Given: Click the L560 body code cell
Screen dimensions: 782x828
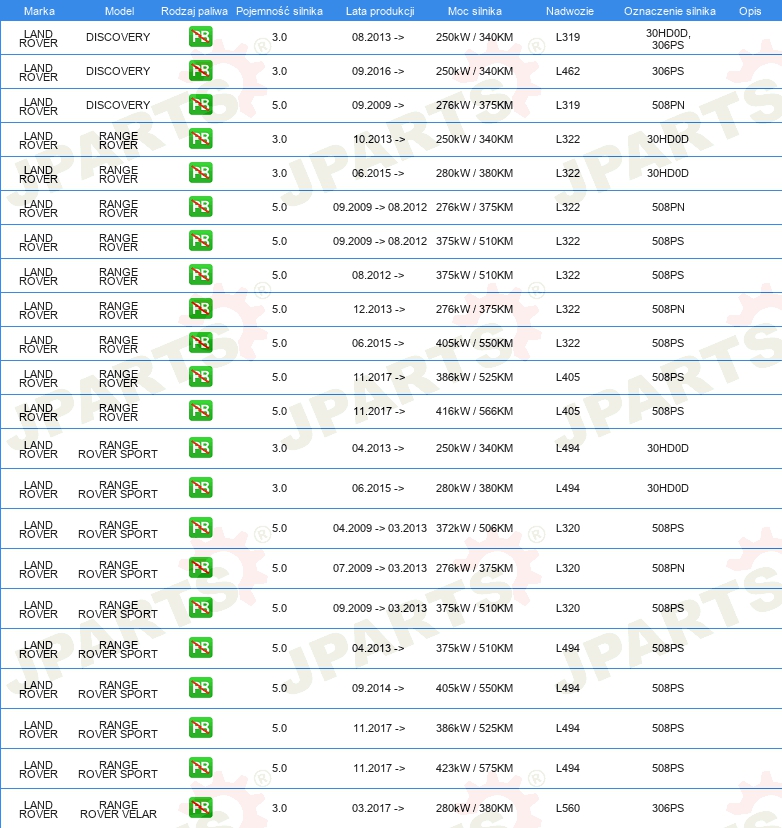Looking at the screenshot, I should 568,808.
